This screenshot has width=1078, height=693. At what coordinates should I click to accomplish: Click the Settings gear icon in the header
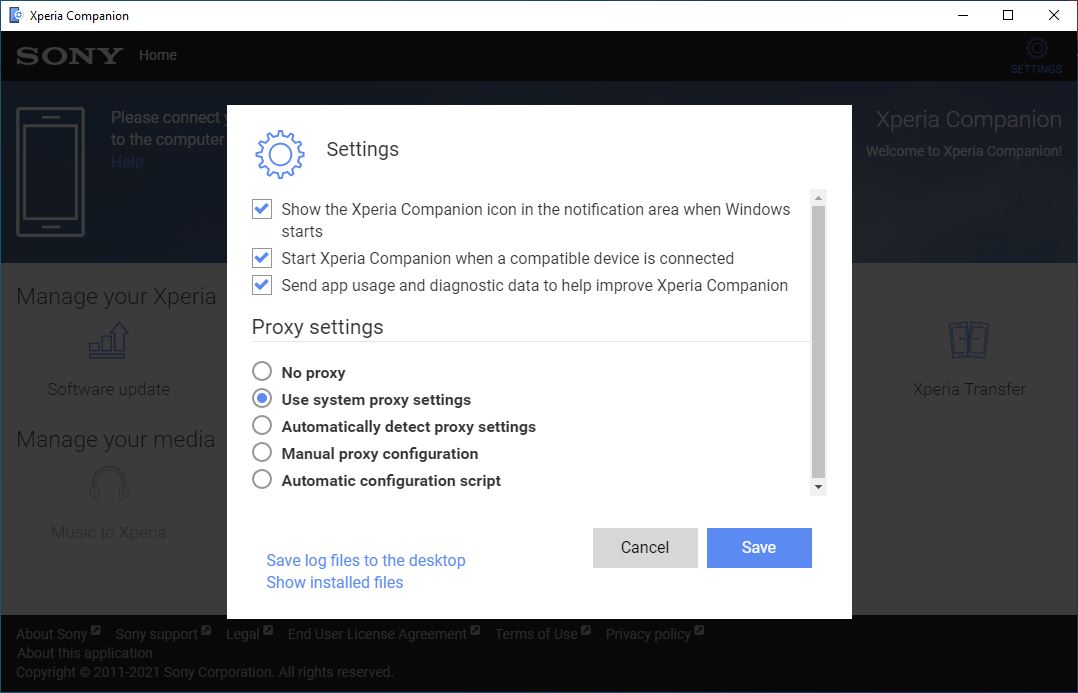click(x=1036, y=48)
